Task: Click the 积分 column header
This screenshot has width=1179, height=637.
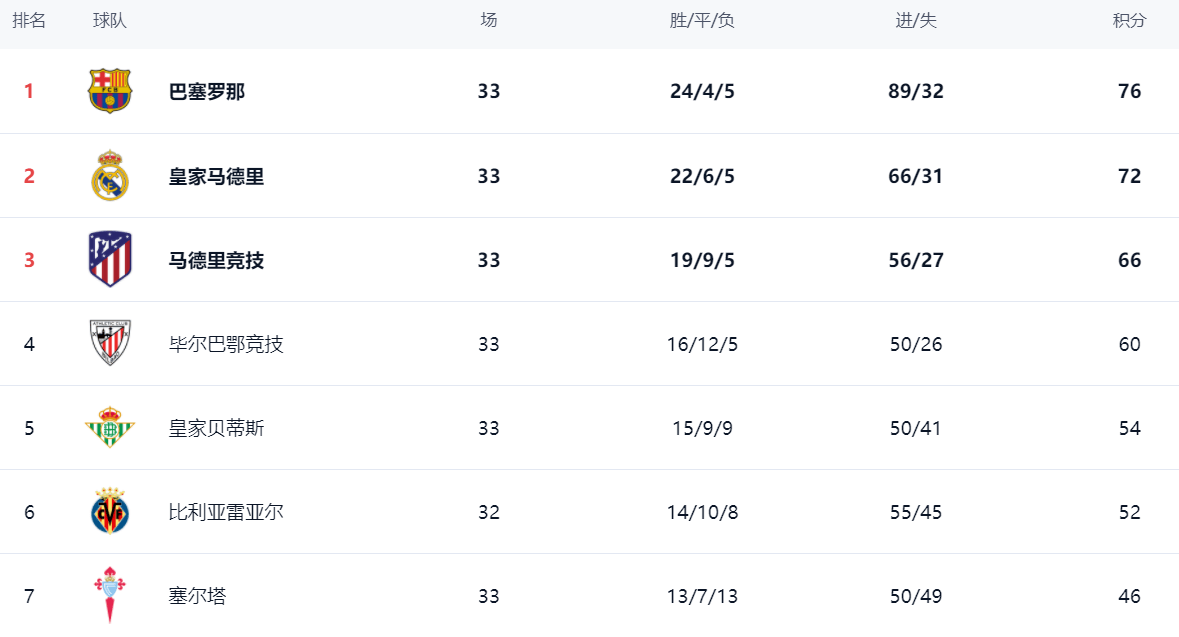Action: pos(1129,21)
